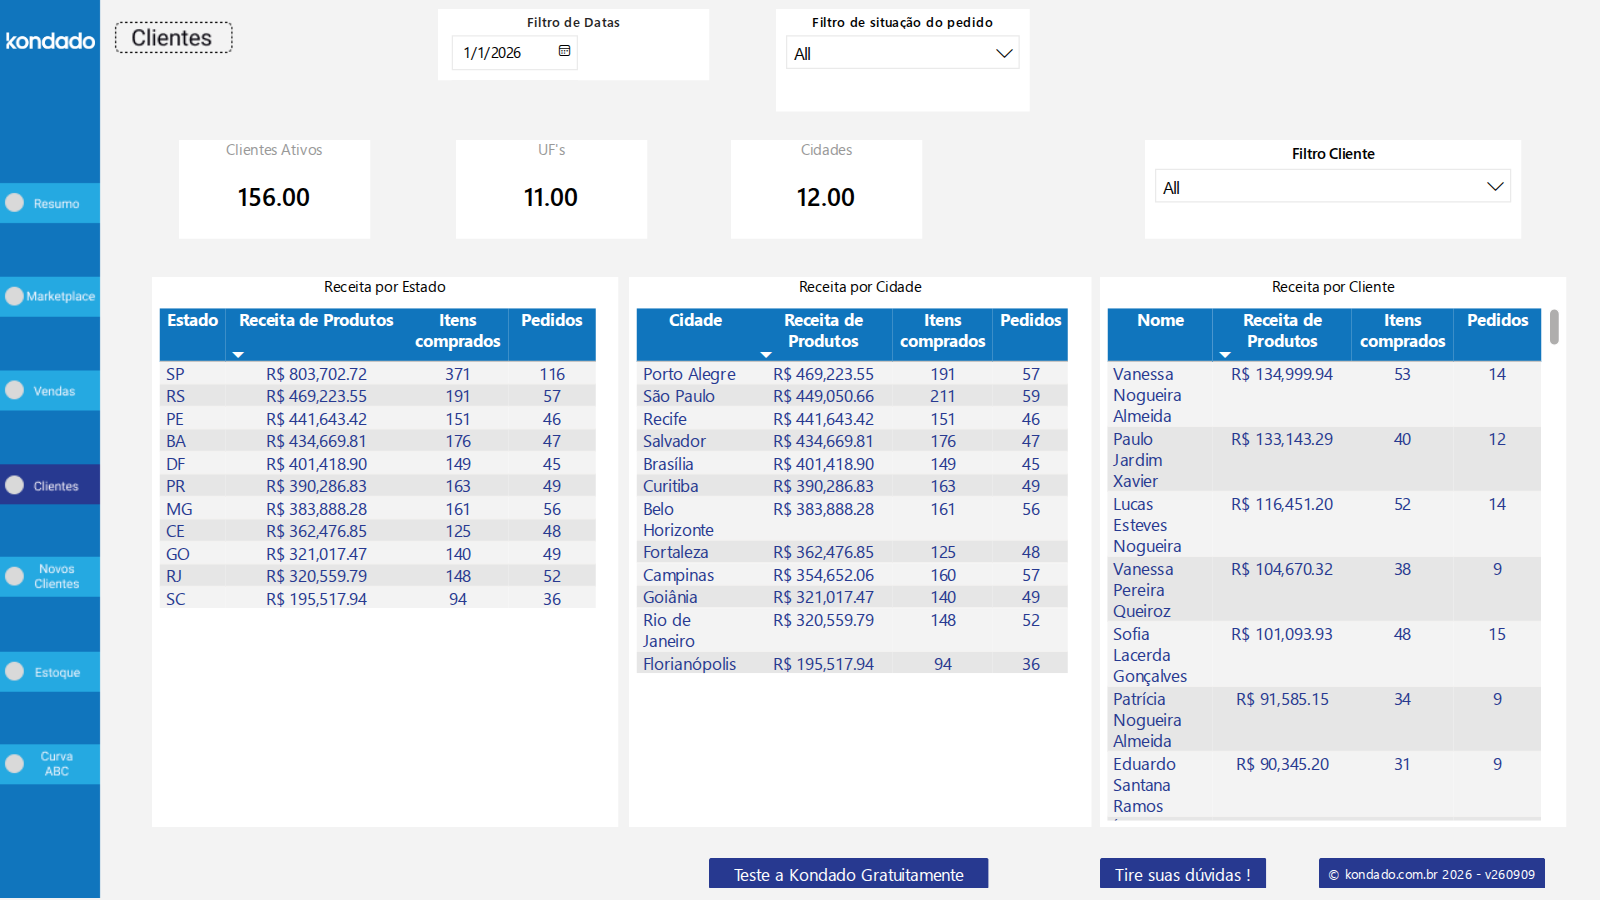Click the UF's card value 11.00
This screenshot has height=900, width=1600.
pyautogui.click(x=551, y=197)
